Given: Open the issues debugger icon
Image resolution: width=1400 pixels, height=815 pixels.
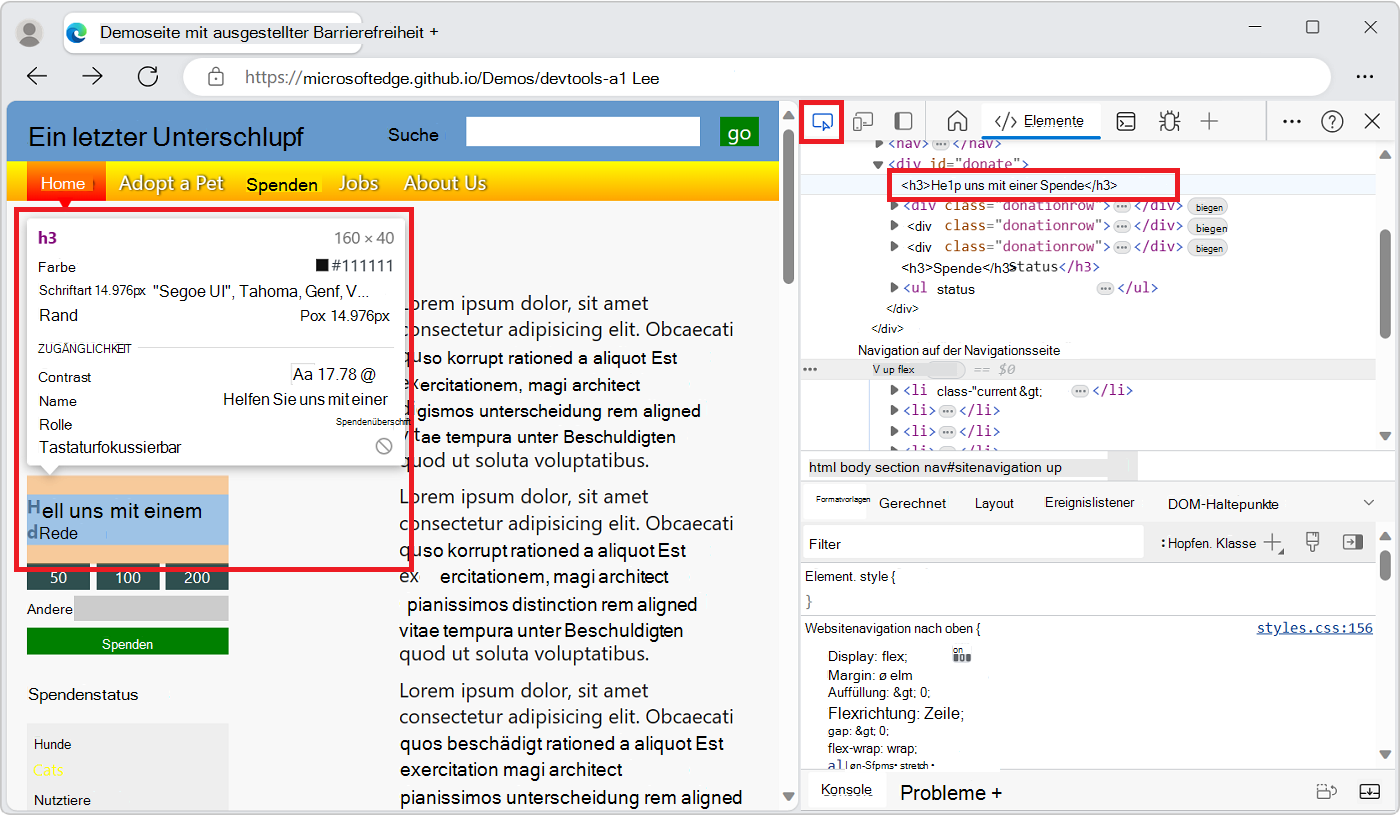Looking at the screenshot, I should tap(1168, 120).
